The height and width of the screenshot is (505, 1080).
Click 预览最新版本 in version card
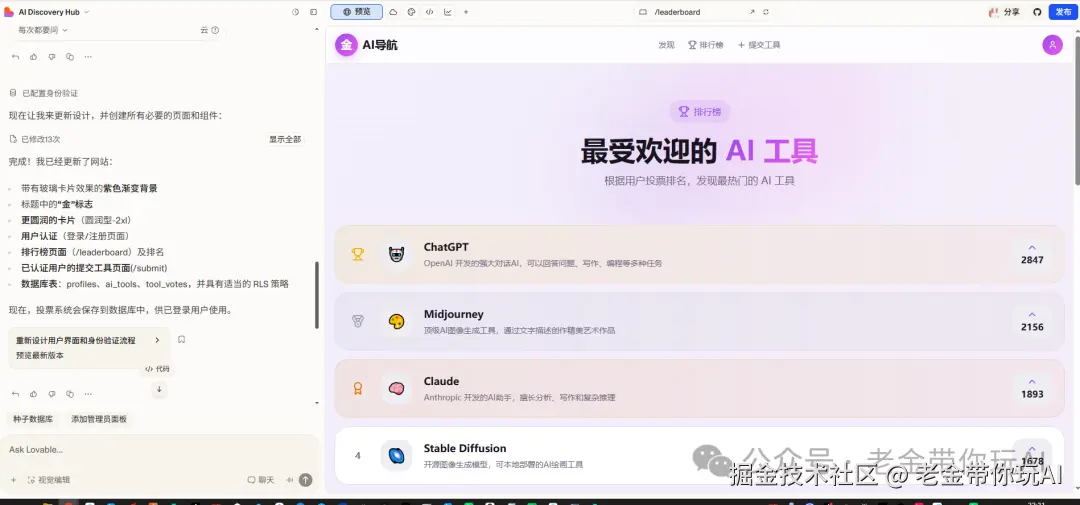click(40, 355)
